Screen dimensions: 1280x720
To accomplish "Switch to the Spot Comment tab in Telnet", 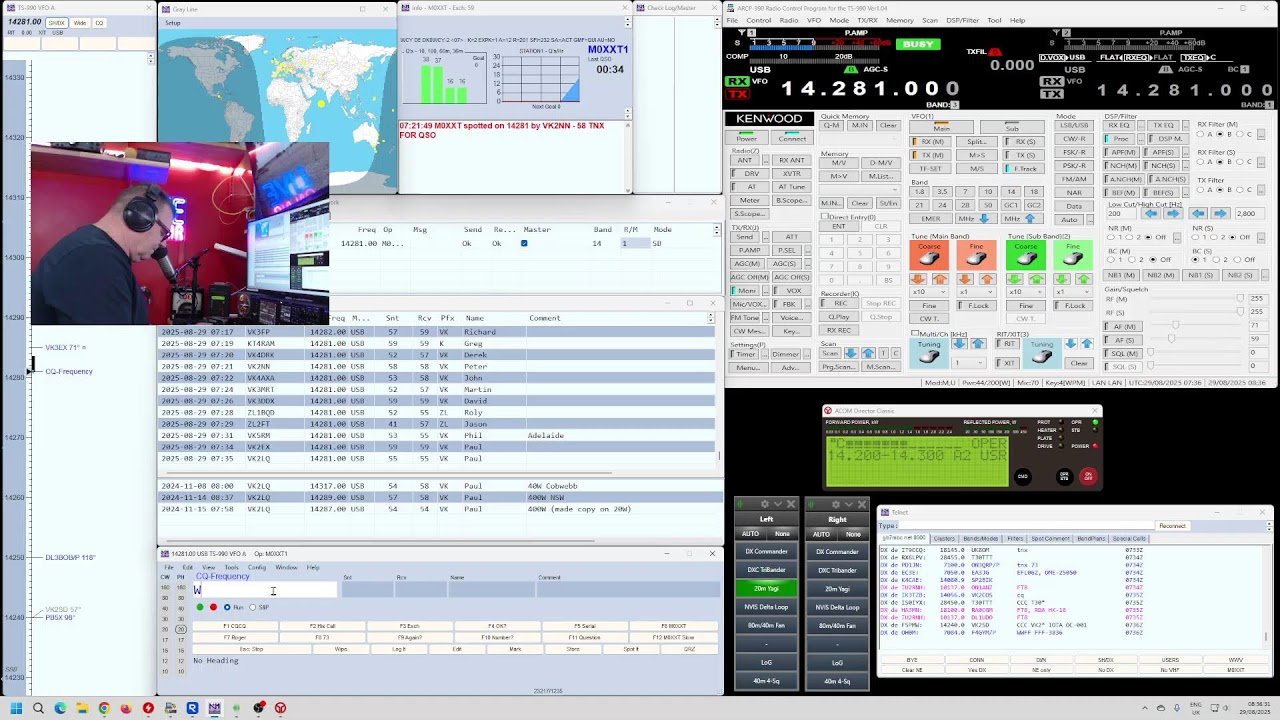I will pos(1050,538).
